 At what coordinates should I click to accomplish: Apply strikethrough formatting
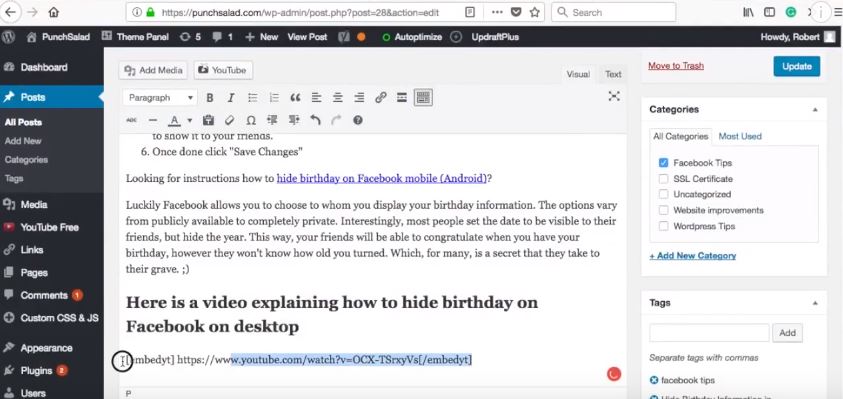point(132,120)
